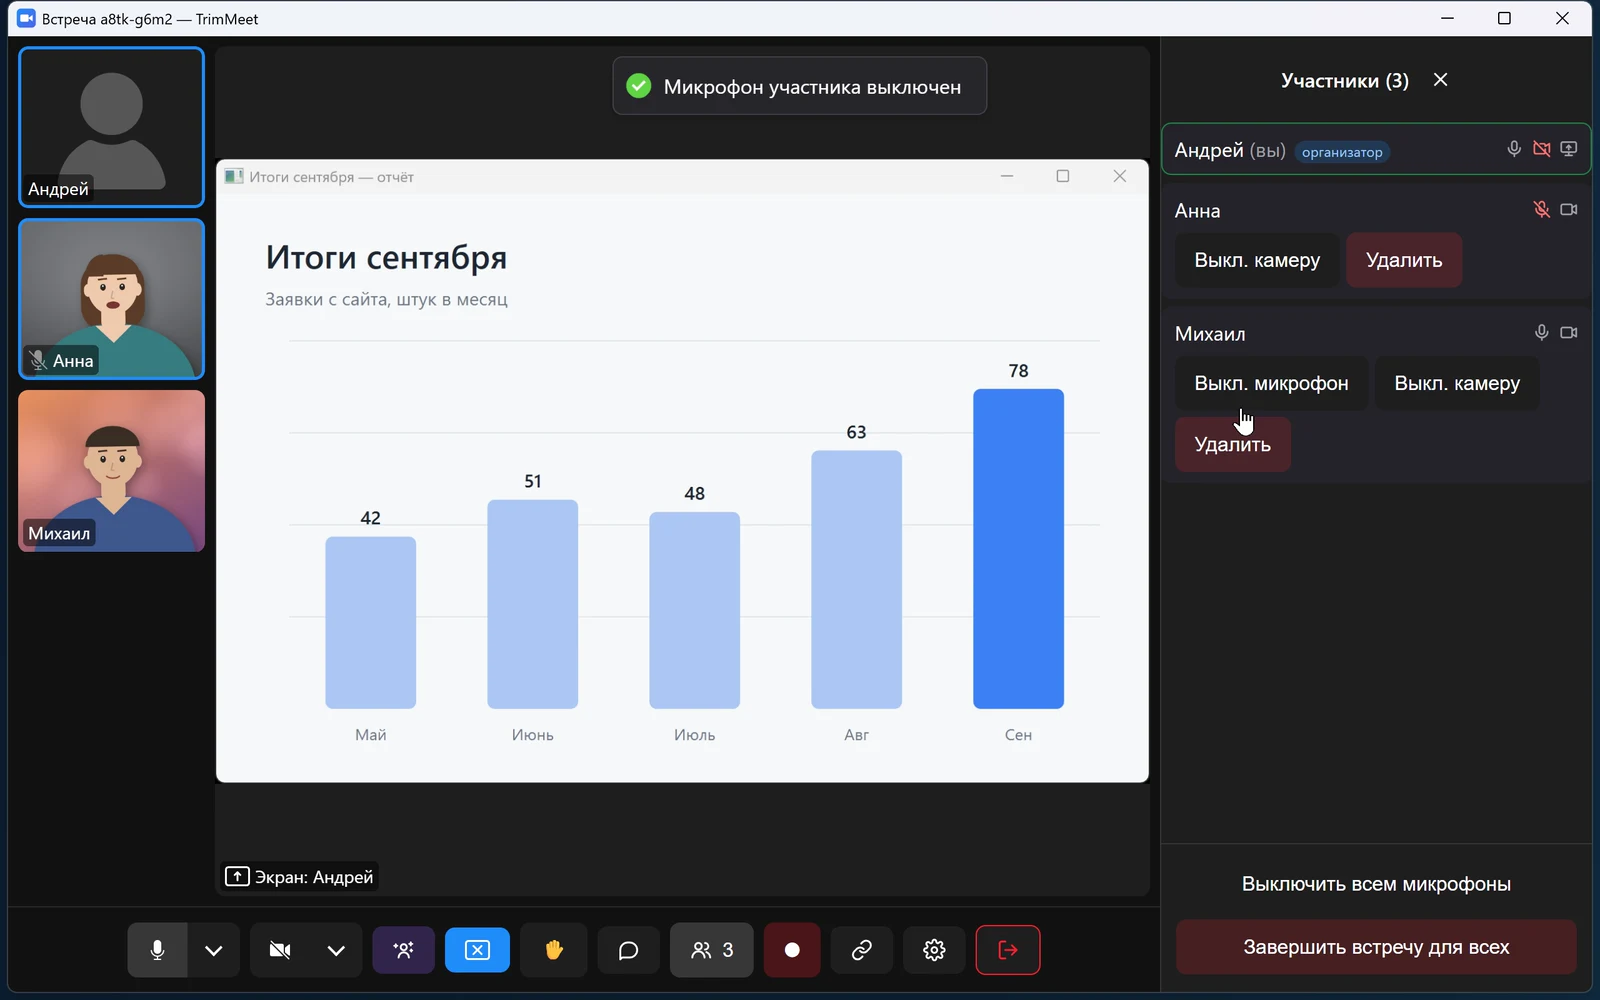
Task: Click Удалить button under Анна
Action: click(x=1404, y=260)
